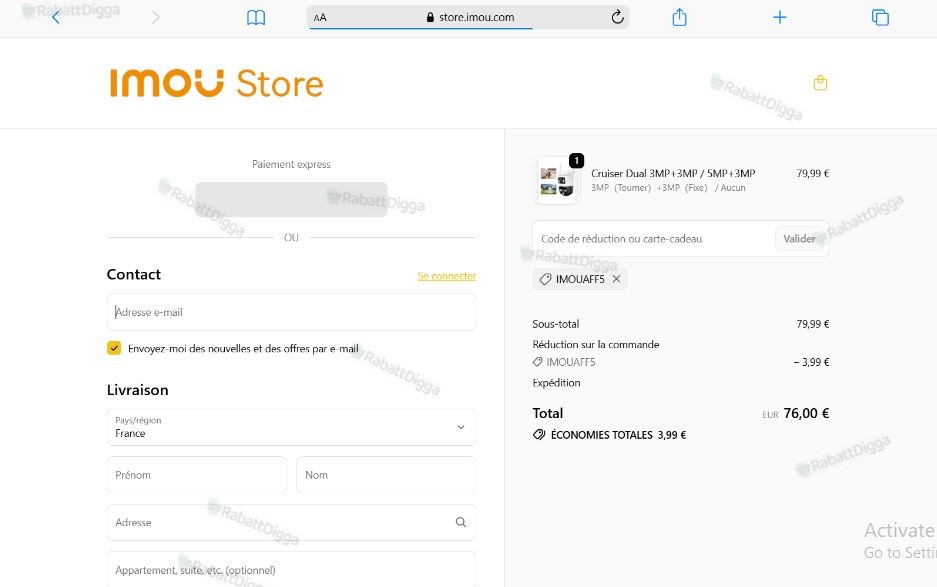Show all tabs overview icon
Image resolution: width=937 pixels, height=587 pixels.
coord(880,17)
